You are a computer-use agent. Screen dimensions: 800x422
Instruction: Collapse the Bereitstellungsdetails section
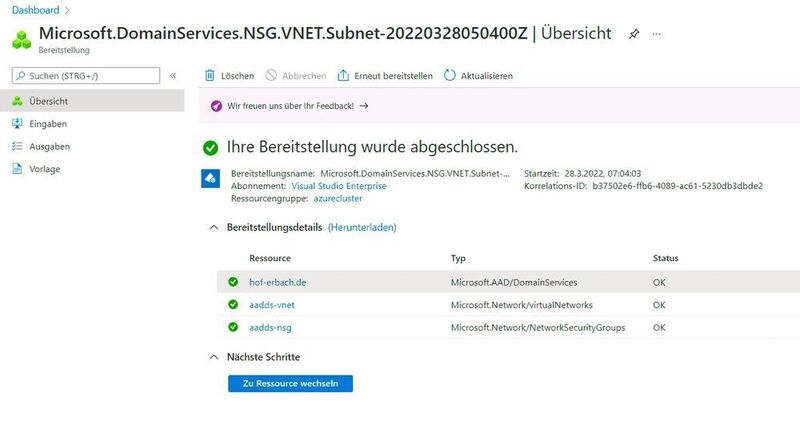[212, 228]
